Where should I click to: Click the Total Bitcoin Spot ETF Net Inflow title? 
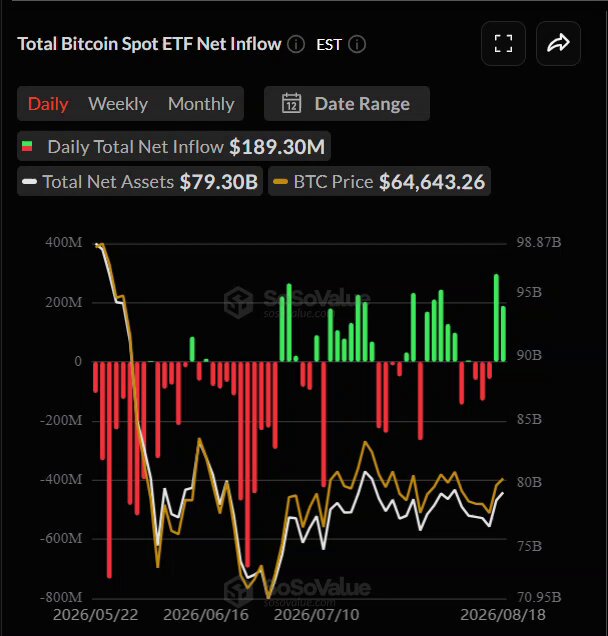coord(149,44)
